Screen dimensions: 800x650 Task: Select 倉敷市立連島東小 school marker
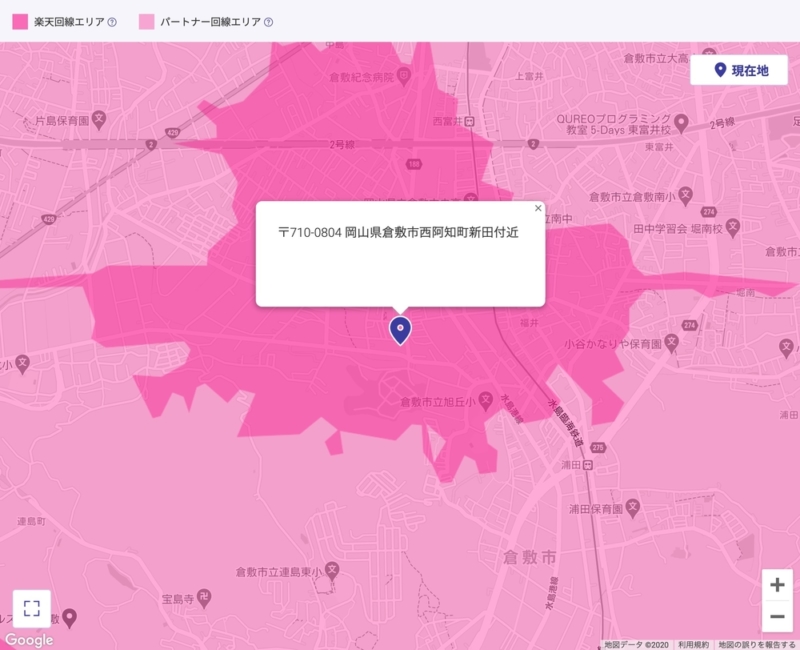click(333, 571)
